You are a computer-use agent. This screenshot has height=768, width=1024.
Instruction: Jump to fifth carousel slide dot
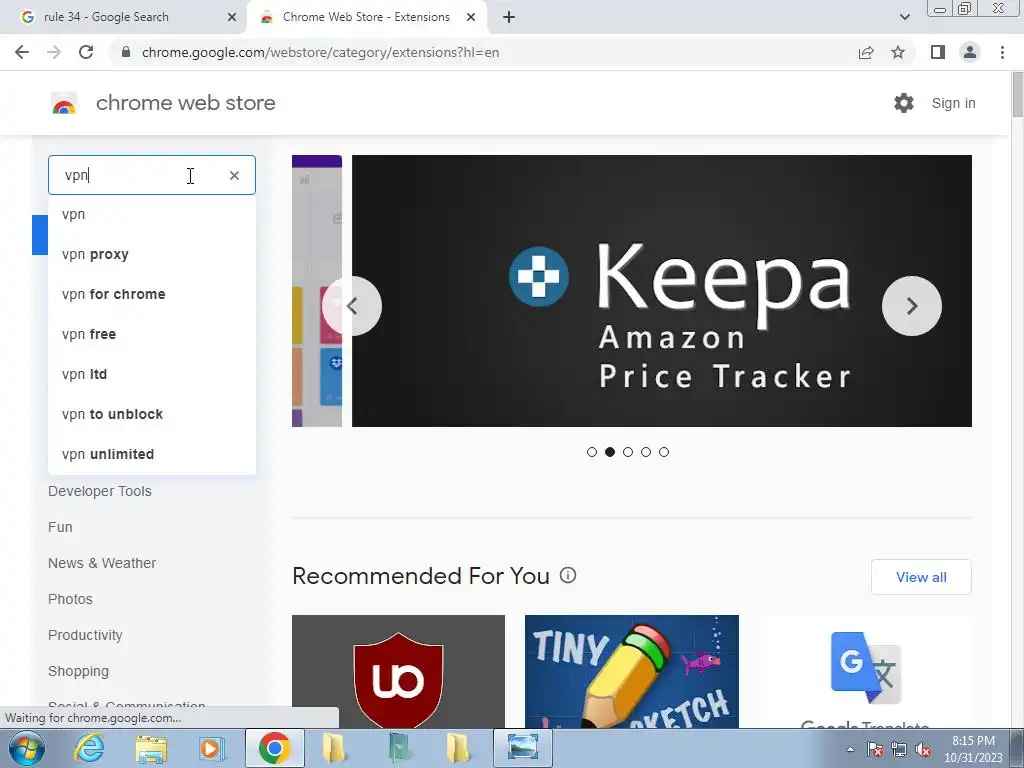coord(664,452)
